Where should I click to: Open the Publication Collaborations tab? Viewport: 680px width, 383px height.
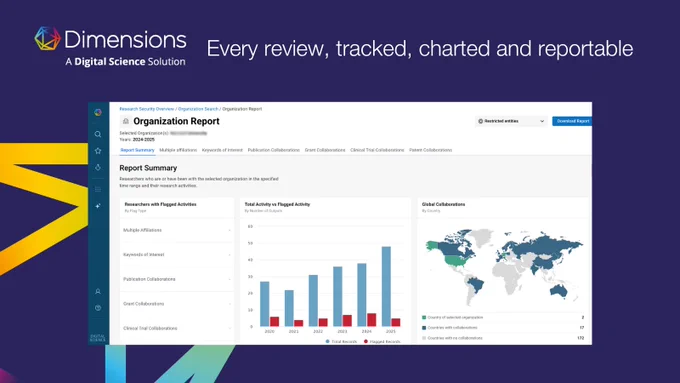274,150
